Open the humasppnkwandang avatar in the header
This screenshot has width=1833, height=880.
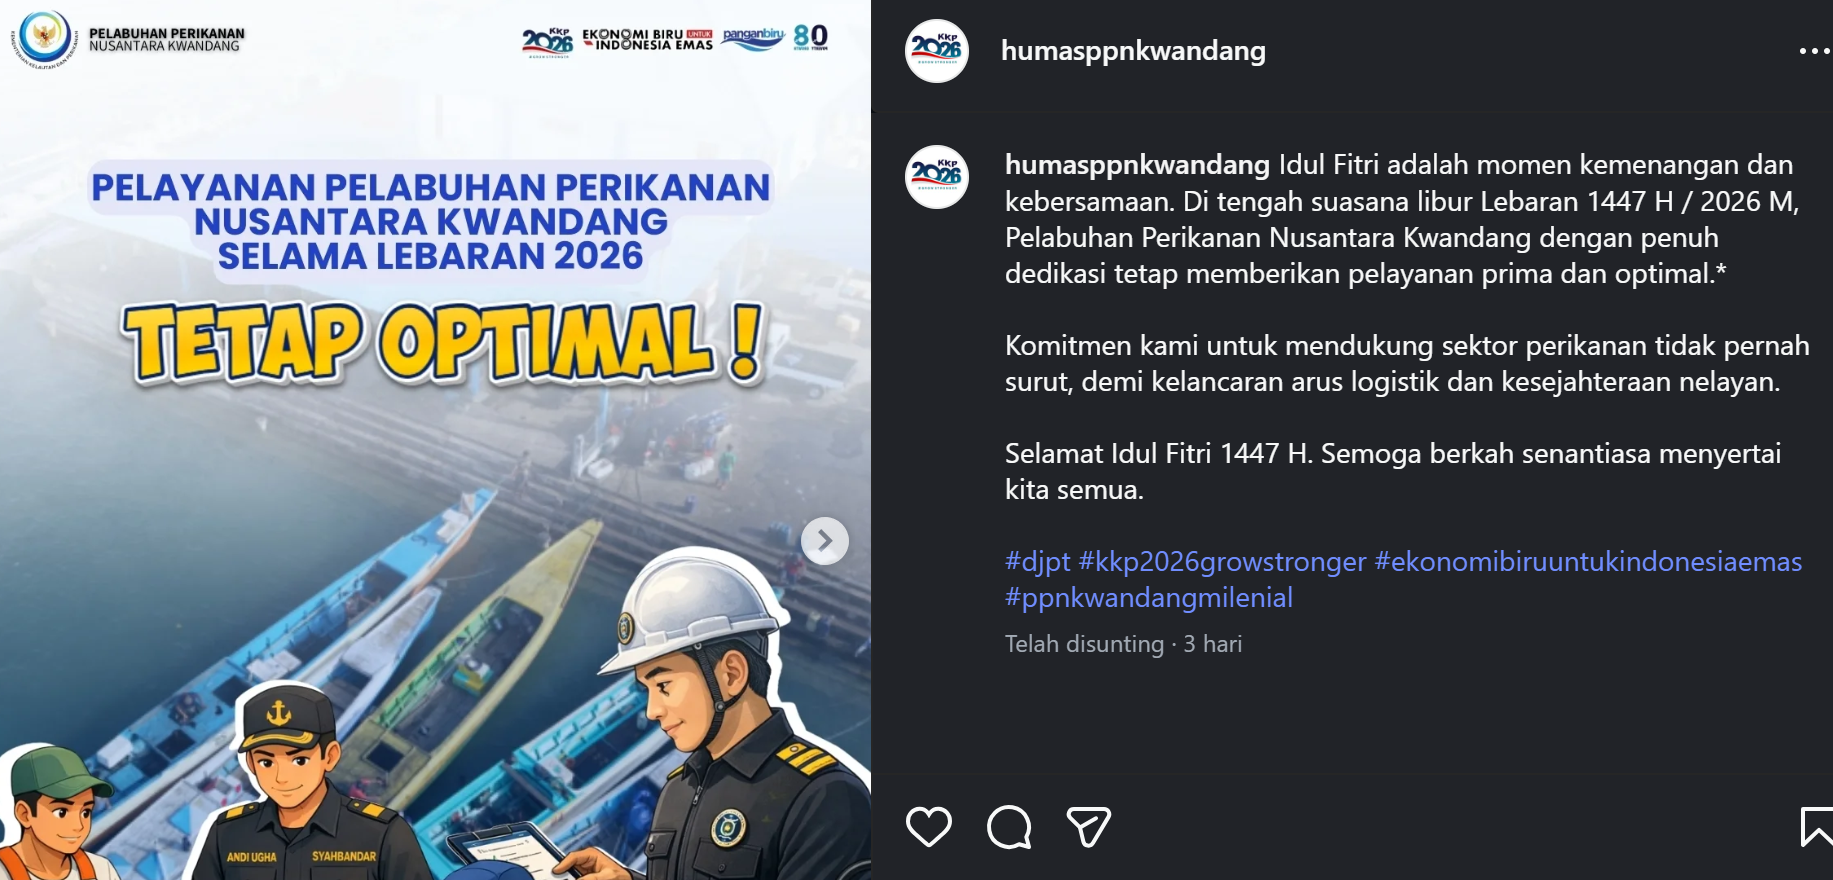[x=937, y=51]
